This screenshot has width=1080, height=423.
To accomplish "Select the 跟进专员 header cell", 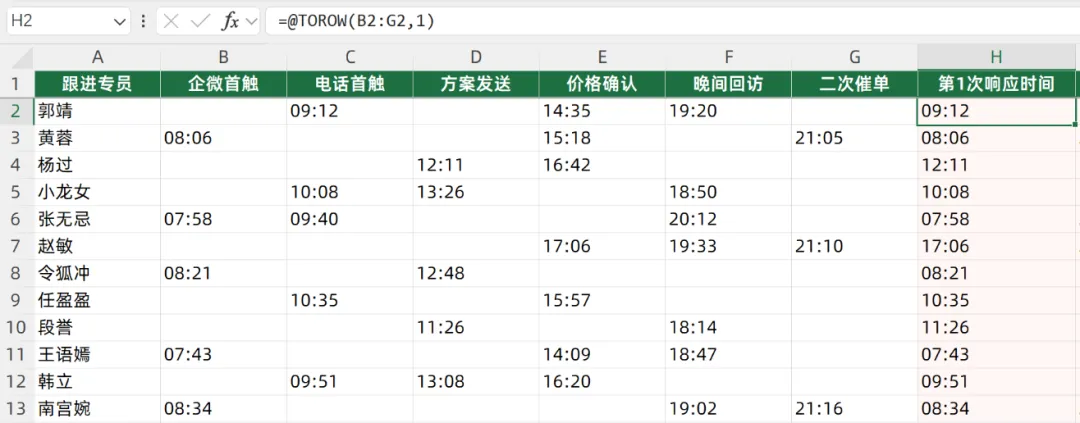I will click(x=97, y=84).
